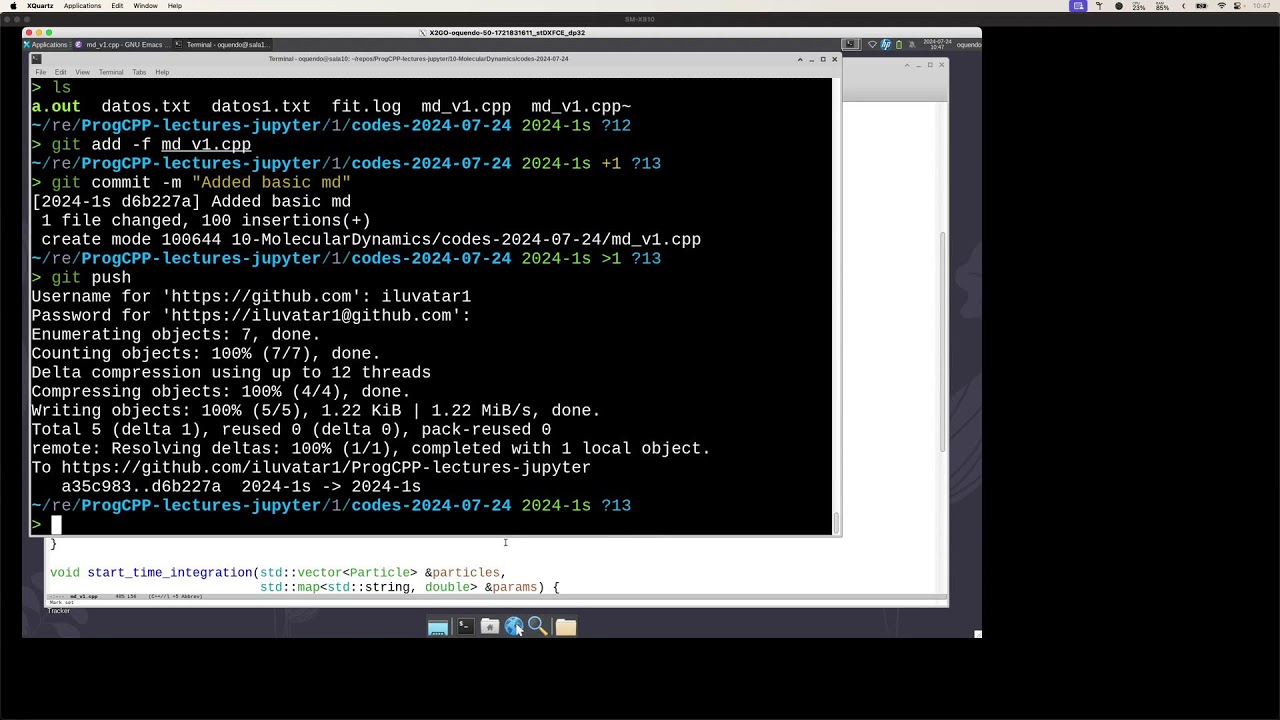1280x720 pixels.
Task: Click the 'md_v1.cpp~' backup file name
Action: pyautogui.click(x=581, y=107)
